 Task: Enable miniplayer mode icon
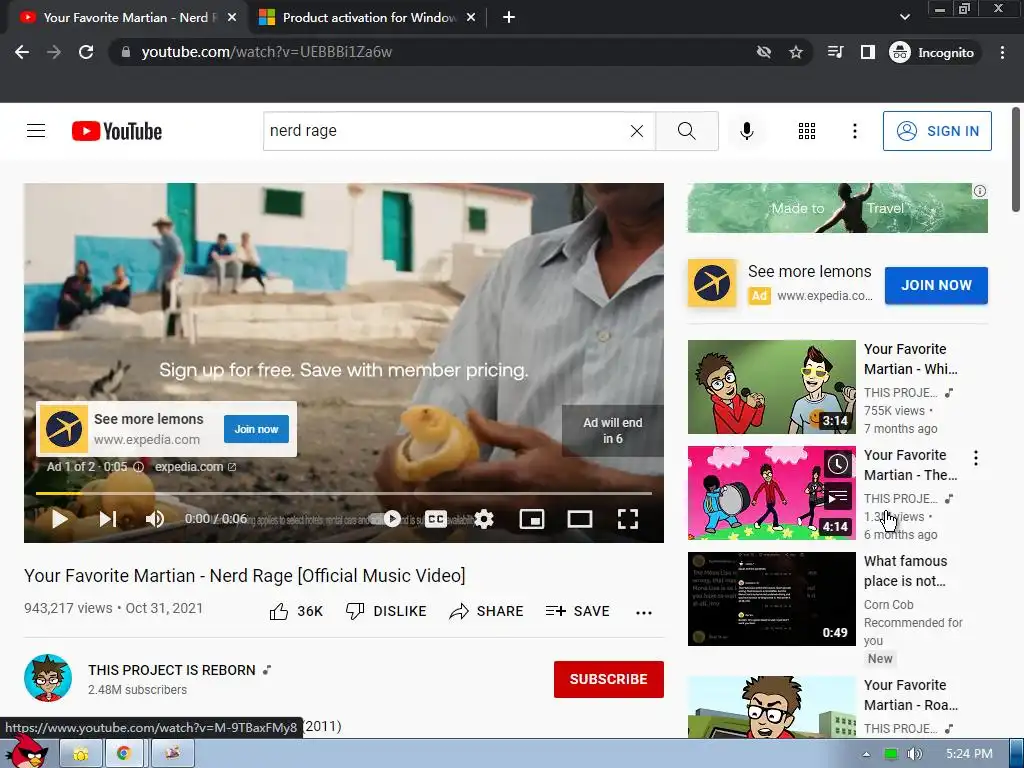532,519
